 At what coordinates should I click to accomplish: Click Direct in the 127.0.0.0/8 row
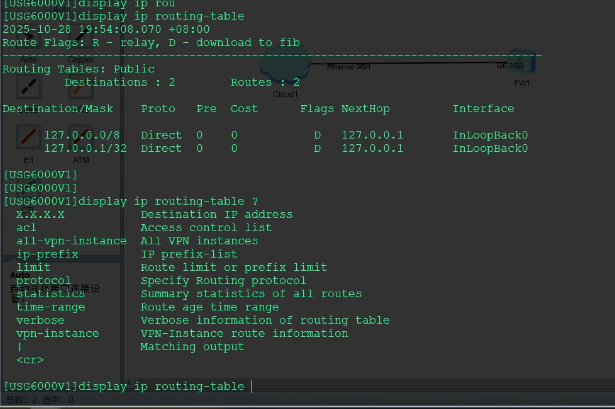[161, 135]
